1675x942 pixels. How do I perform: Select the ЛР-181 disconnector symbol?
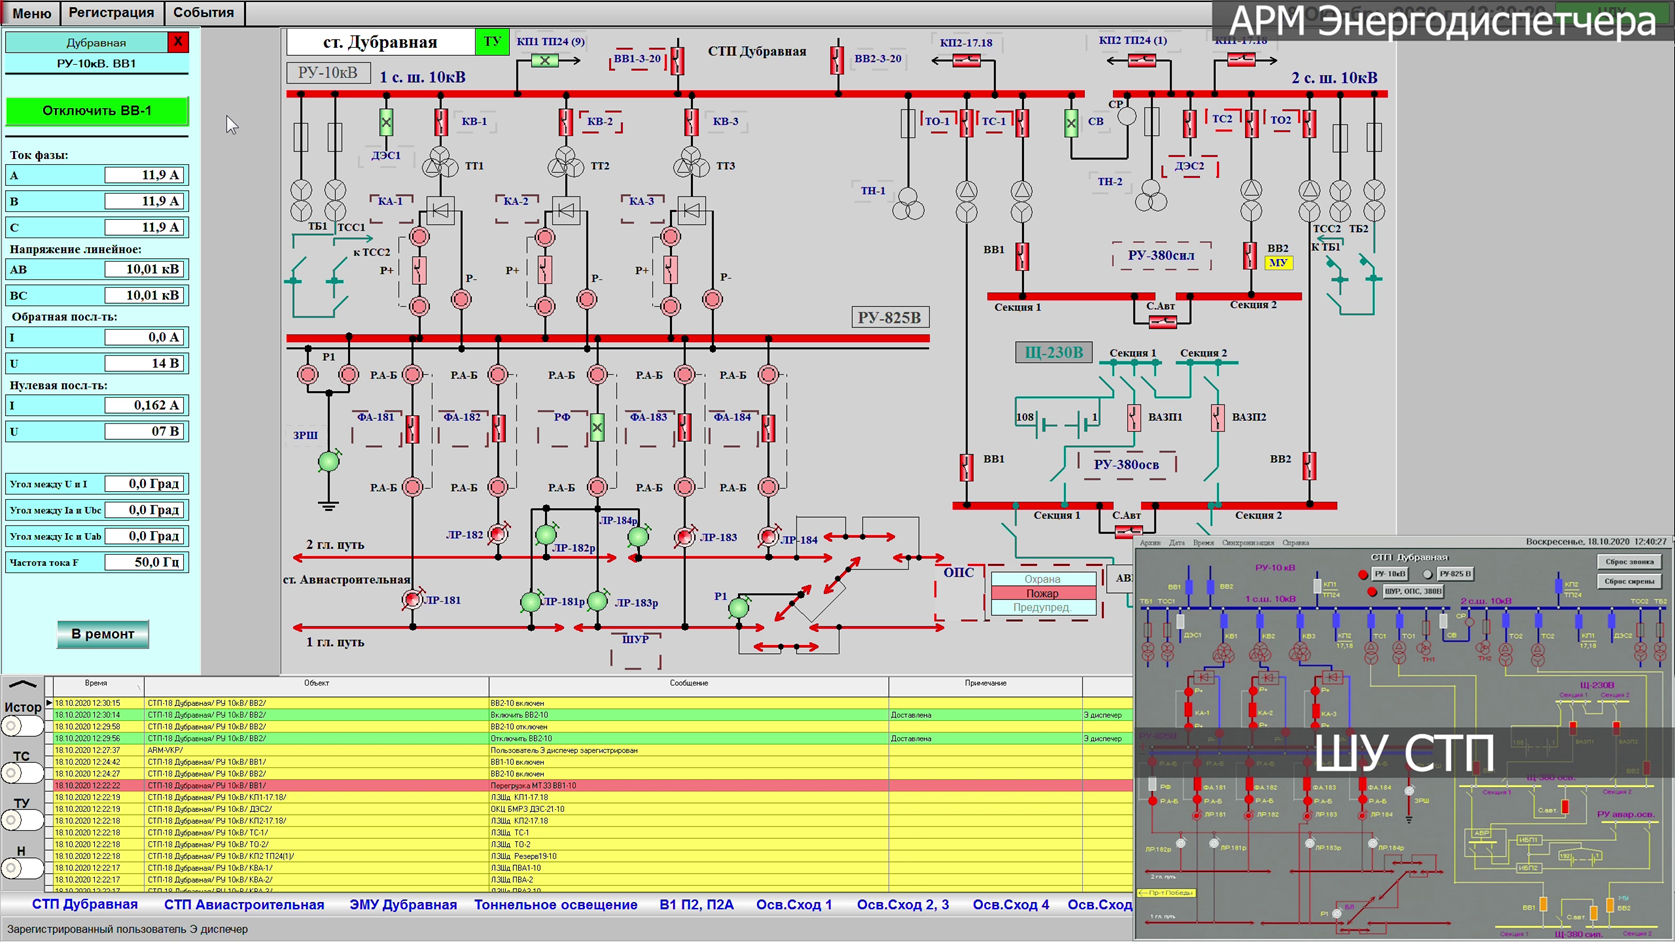pyautogui.click(x=412, y=600)
